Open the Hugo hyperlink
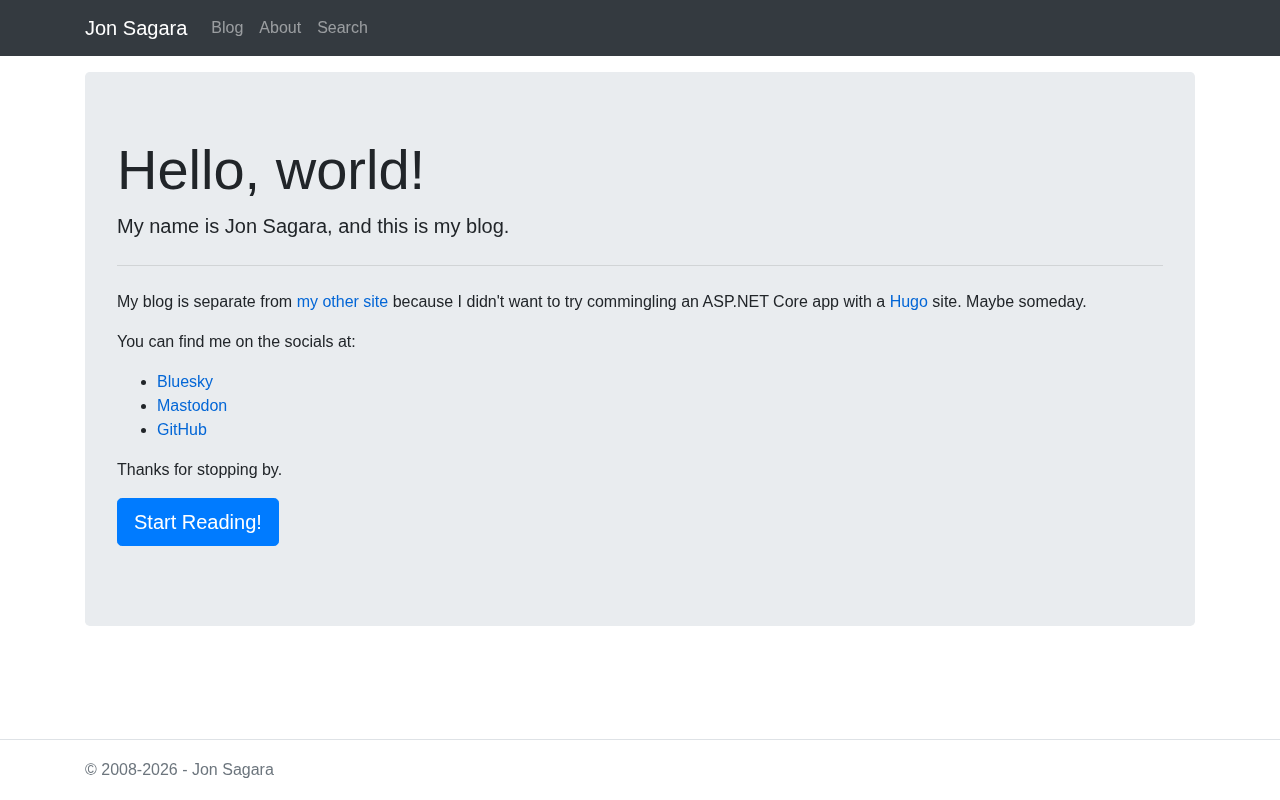The height and width of the screenshot is (800, 1280). tap(908, 302)
